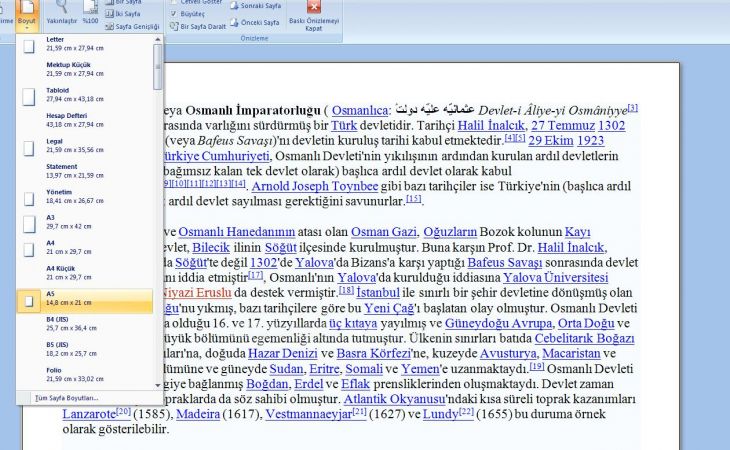730x450 pixels.
Task: Toggle the Büyüteç checkbox
Action: click(174, 14)
